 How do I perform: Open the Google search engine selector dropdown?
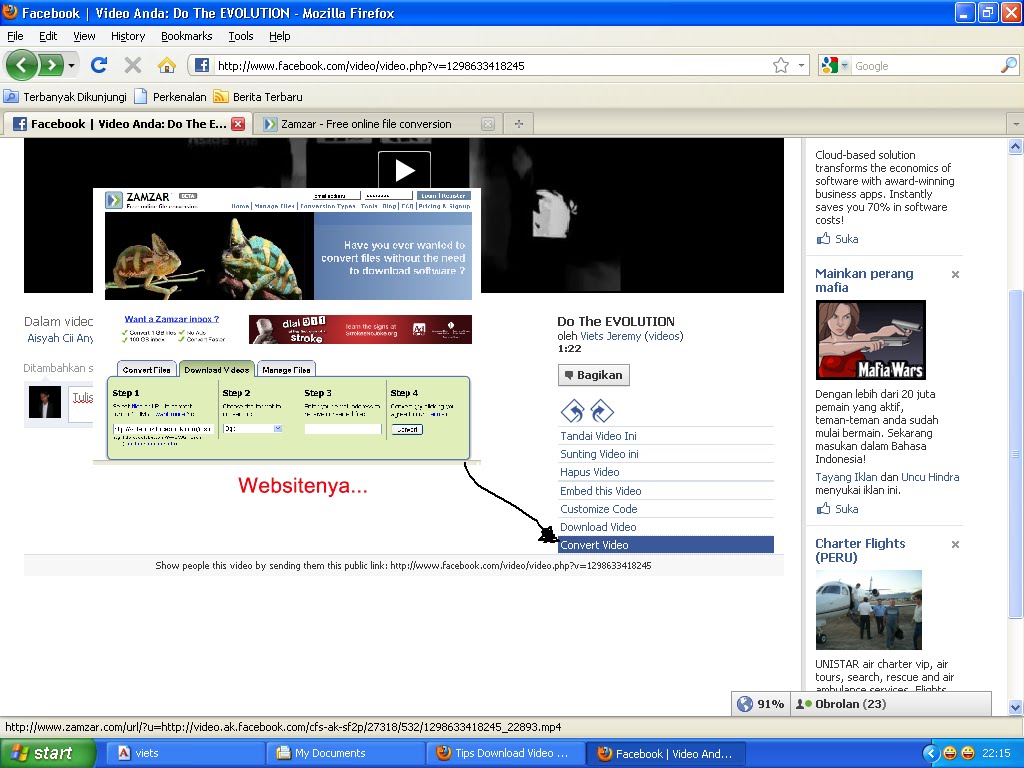835,65
